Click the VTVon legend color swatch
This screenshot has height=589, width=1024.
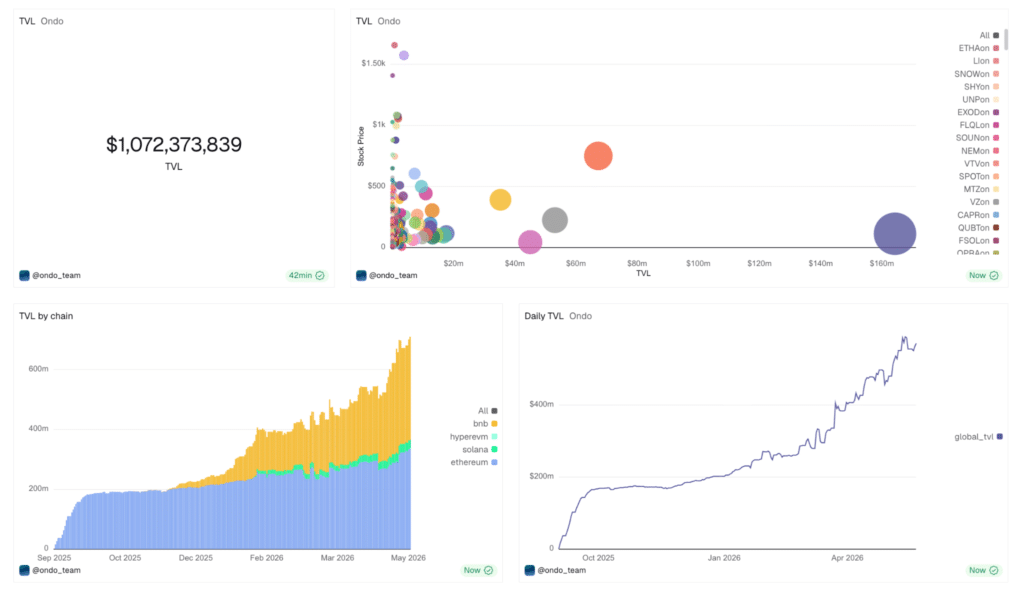pyautogui.click(x=996, y=163)
